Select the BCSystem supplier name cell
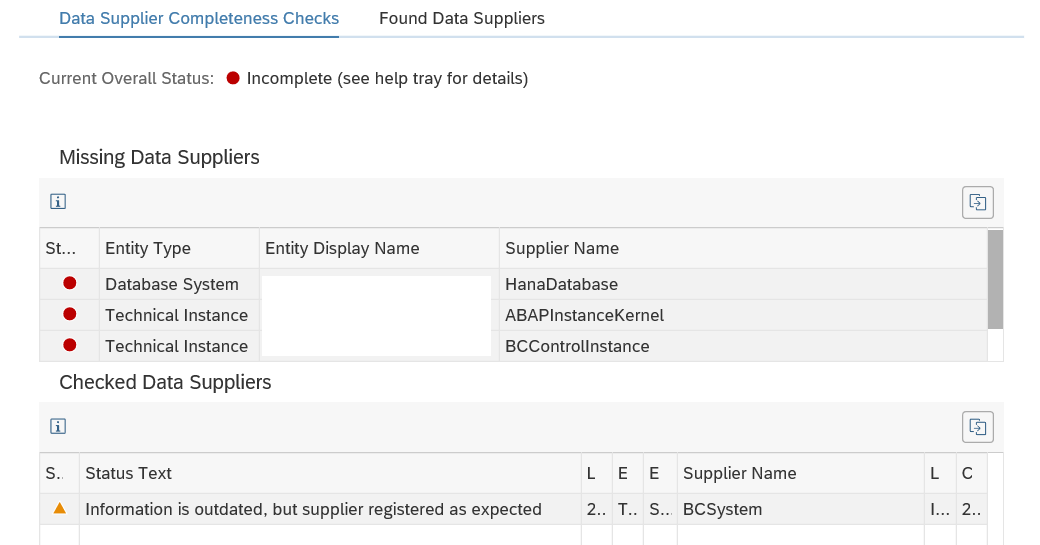The image size is (1040, 545). click(x=801, y=509)
